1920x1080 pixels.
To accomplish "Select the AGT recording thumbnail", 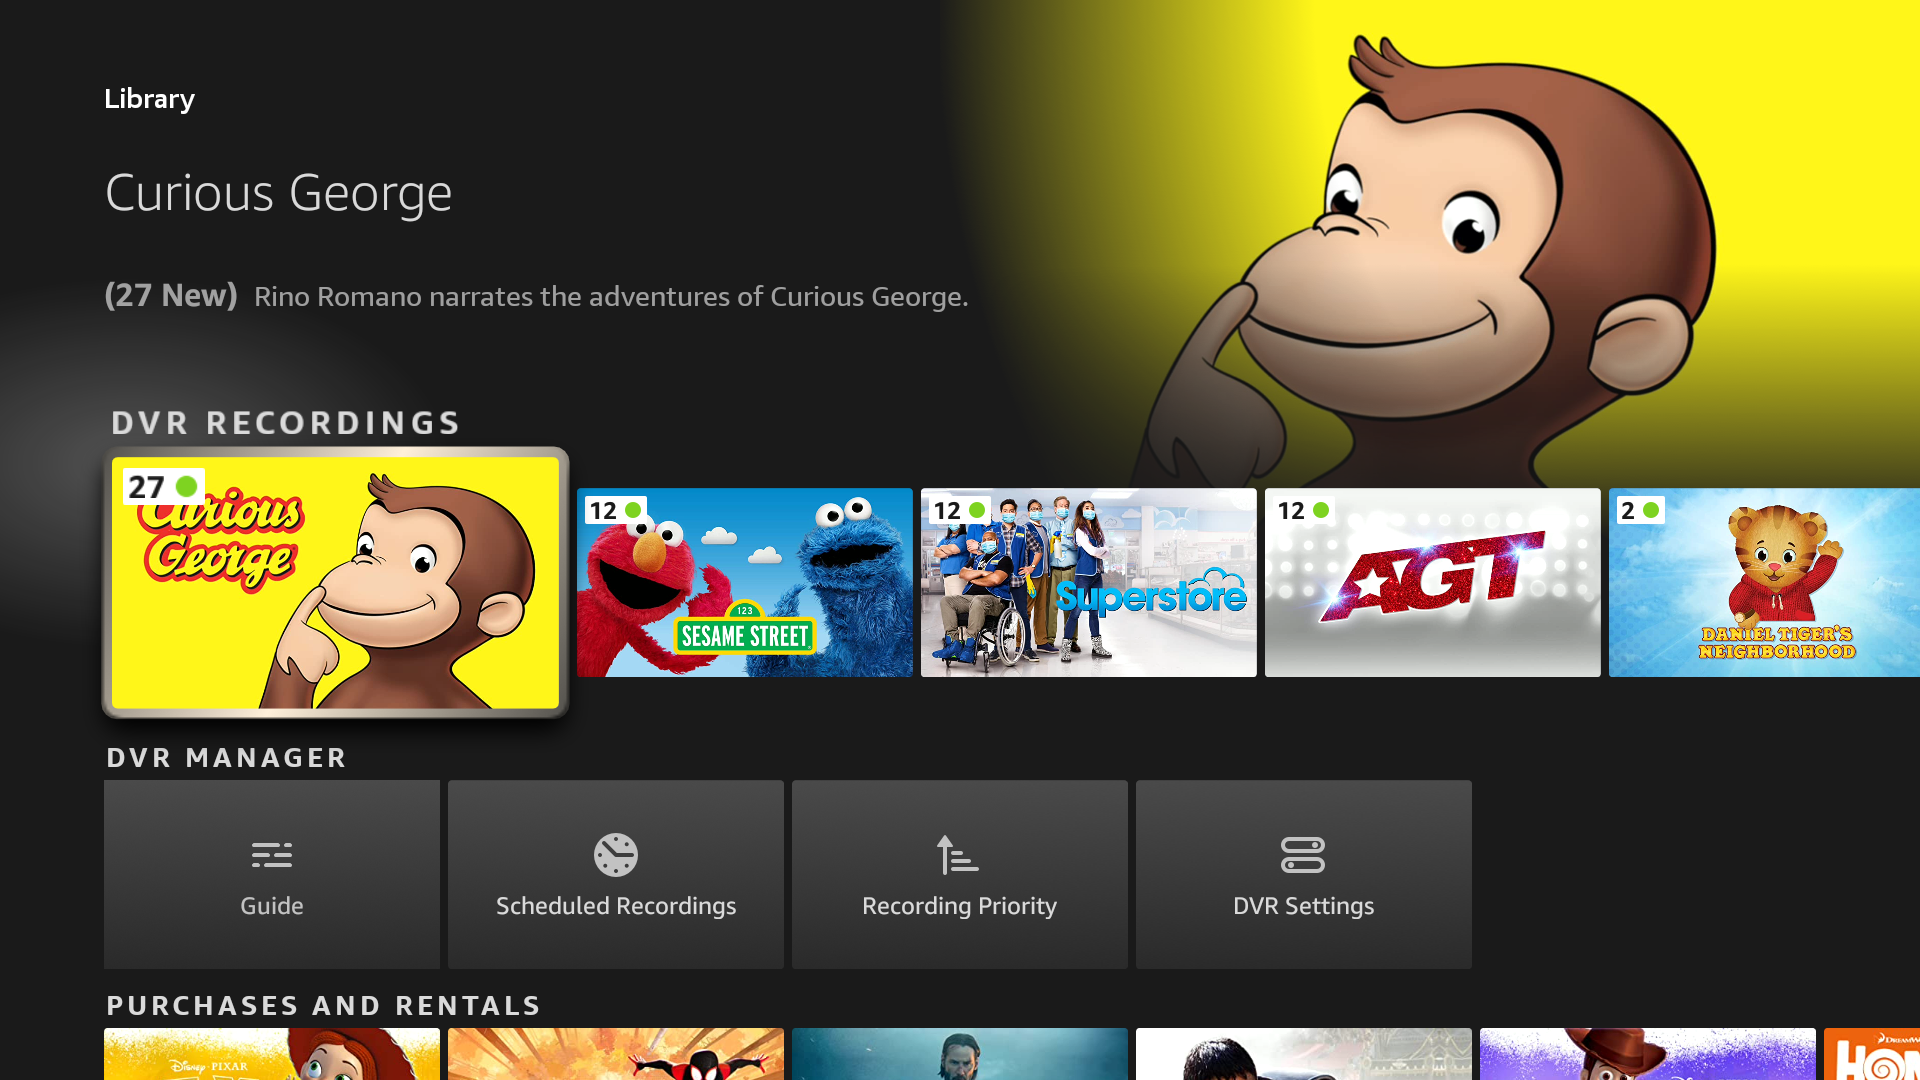I will pyautogui.click(x=1433, y=583).
